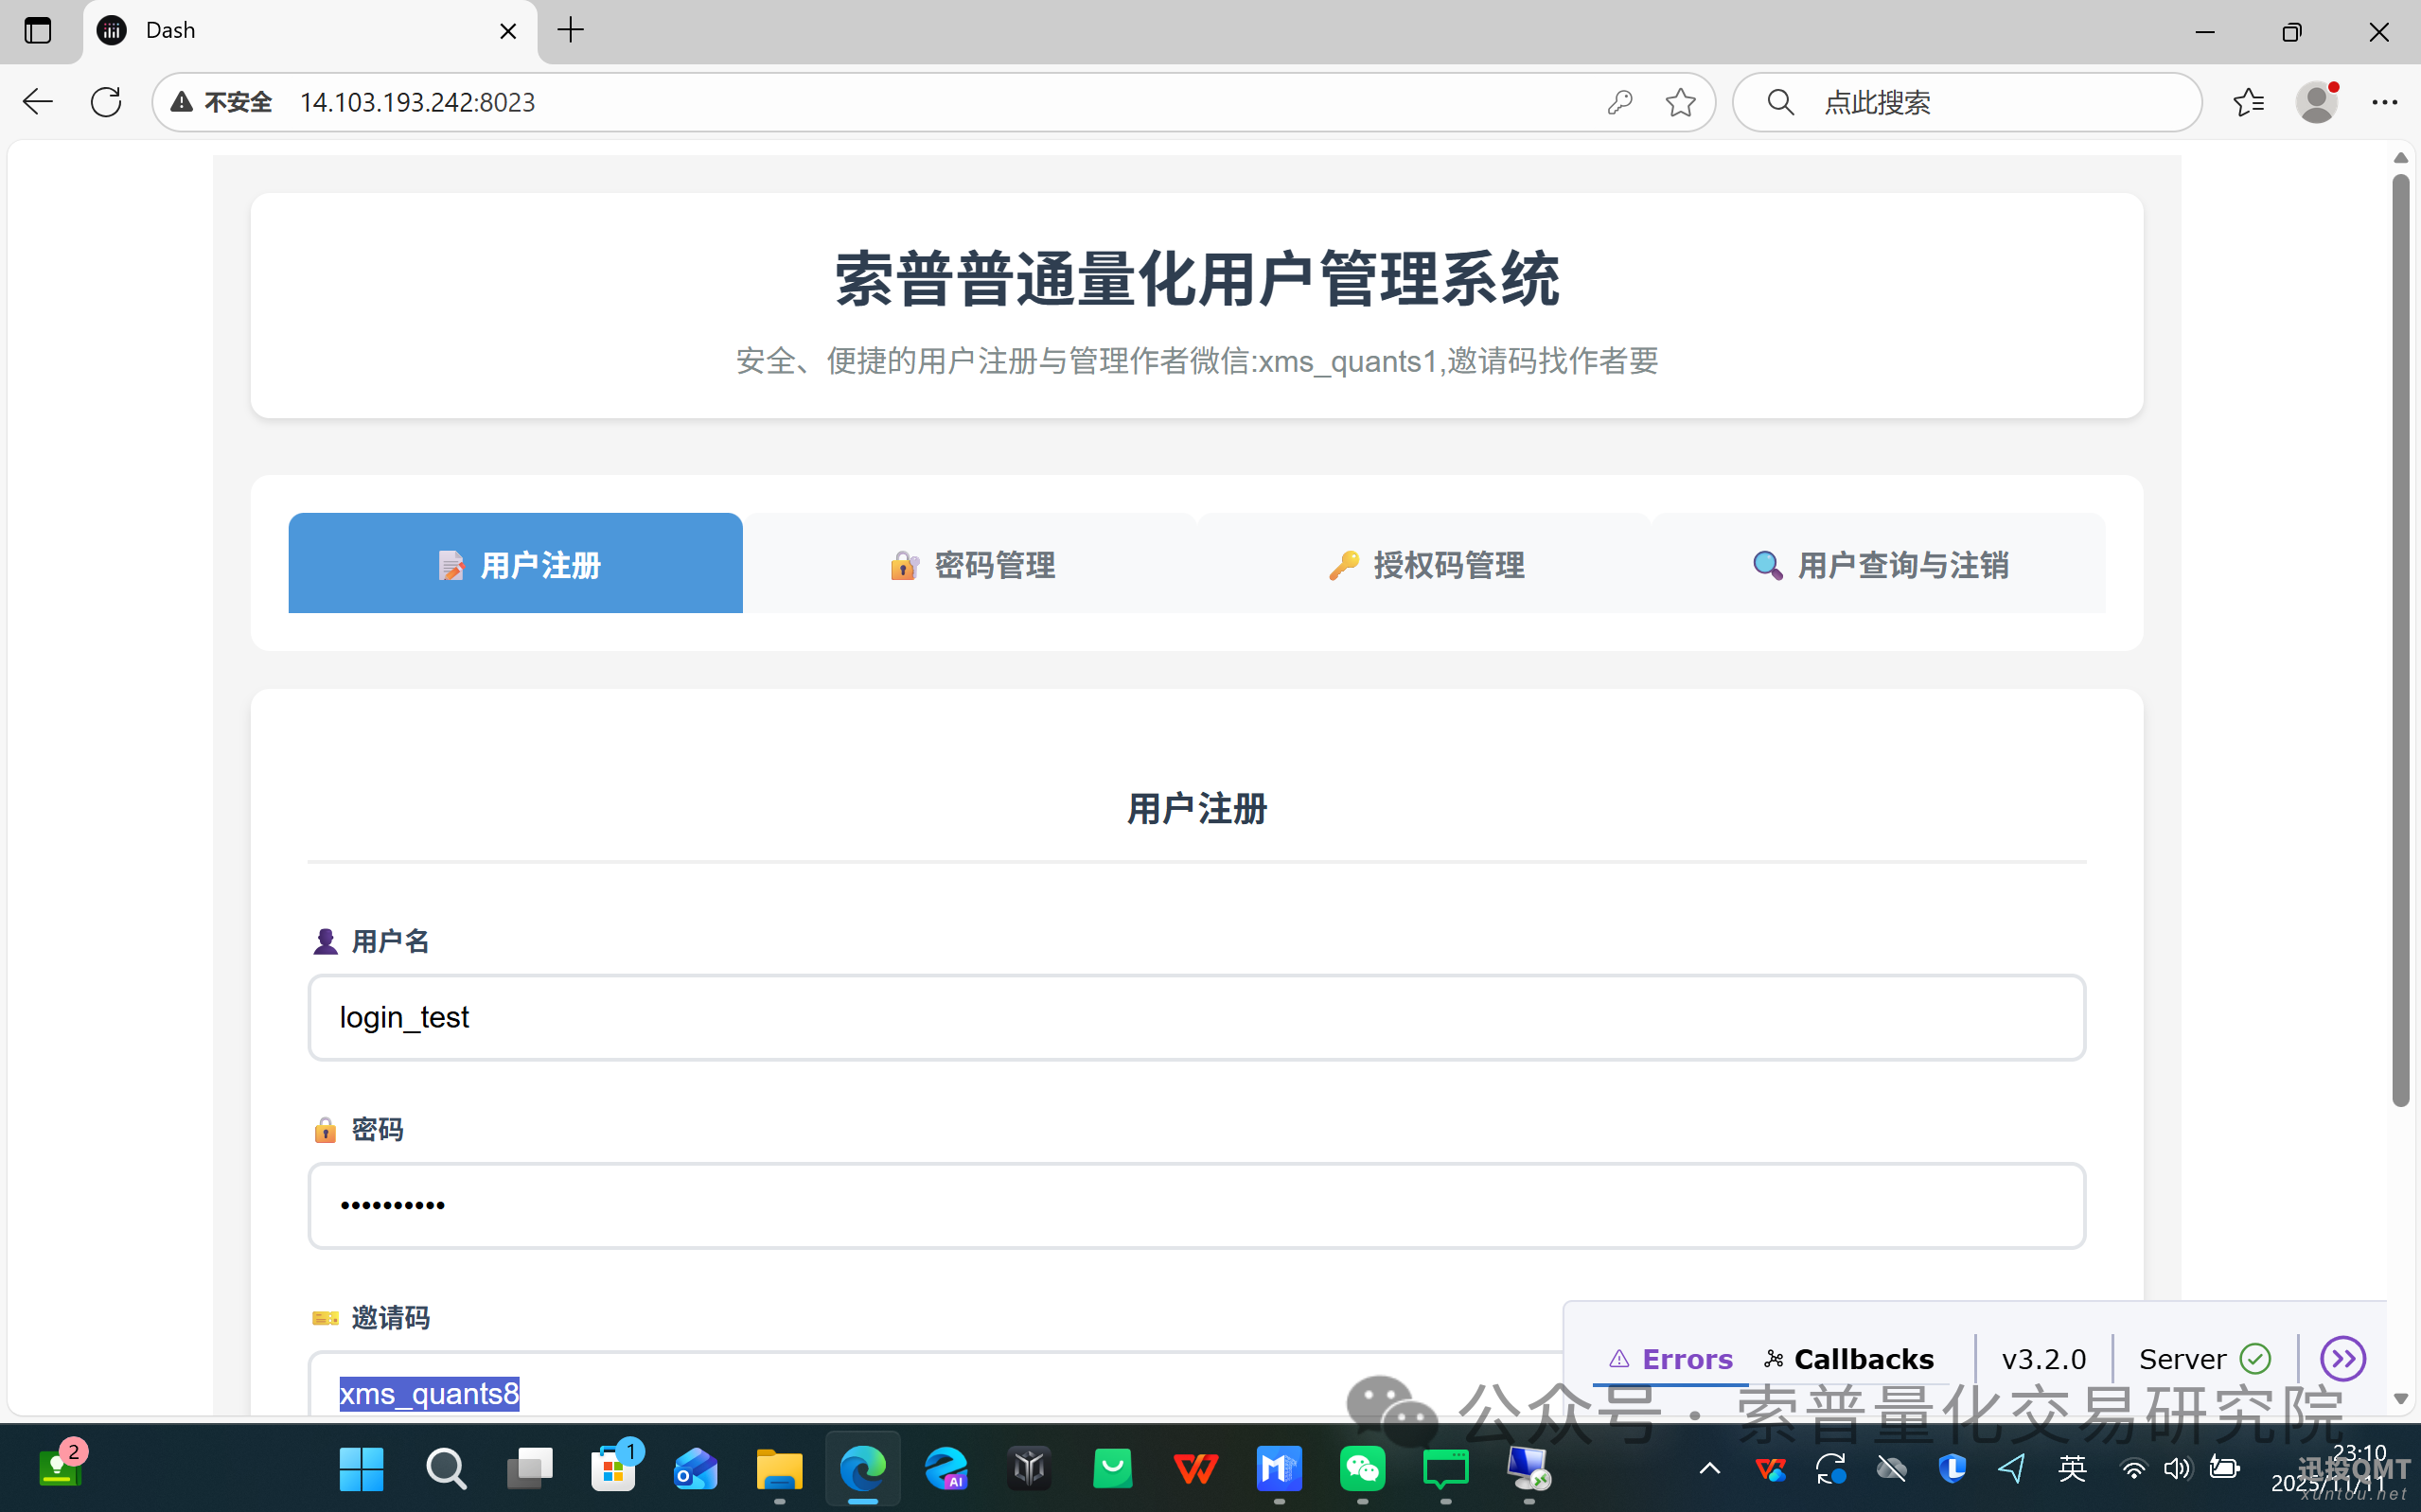Screen dimensions: 2421x1512
Task: Open the 授权码管理 tab
Action: point(1425,564)
